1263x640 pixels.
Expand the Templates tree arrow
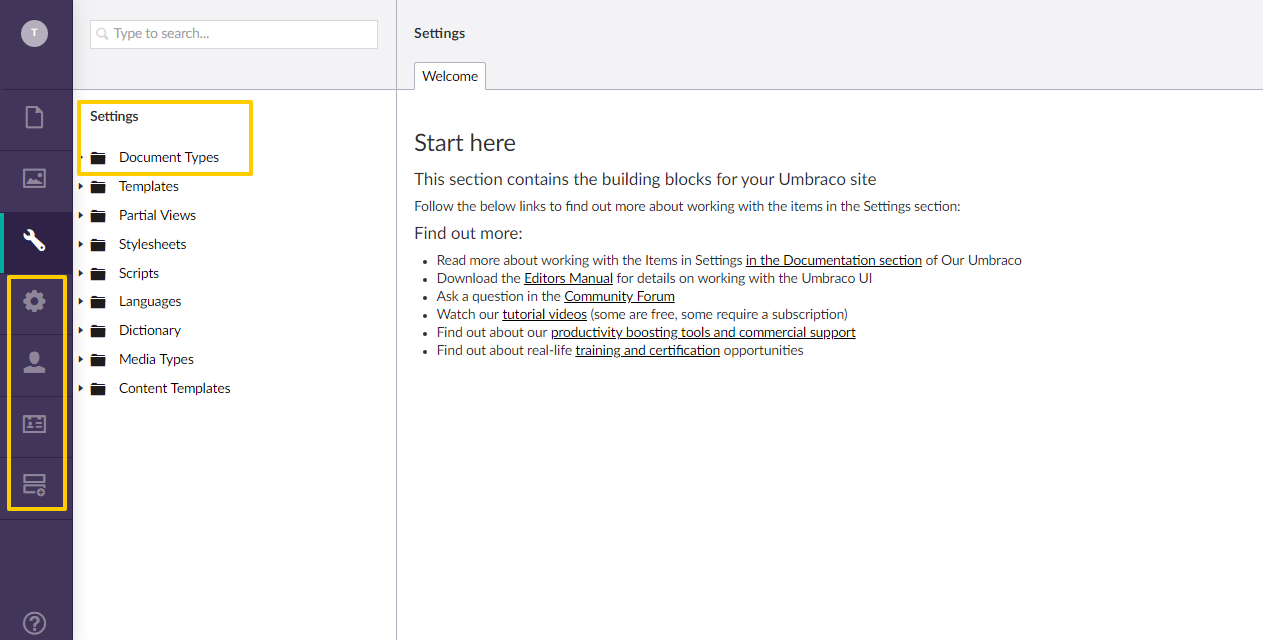(81, 186)
